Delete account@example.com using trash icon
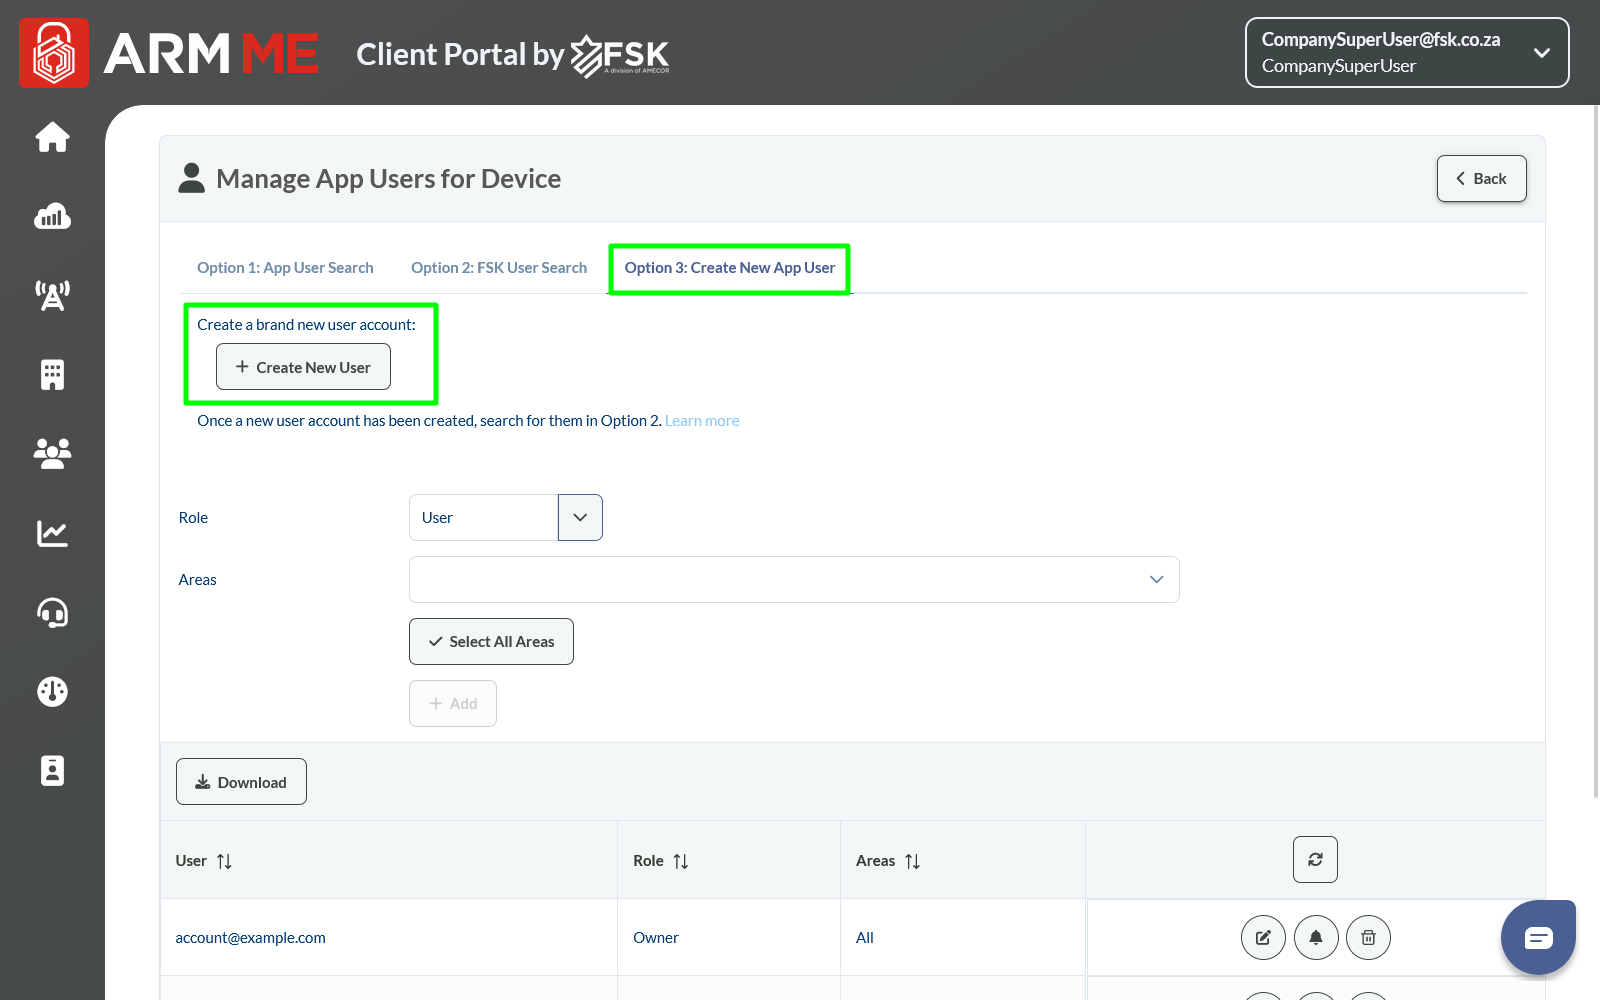 pos(1368,938)
